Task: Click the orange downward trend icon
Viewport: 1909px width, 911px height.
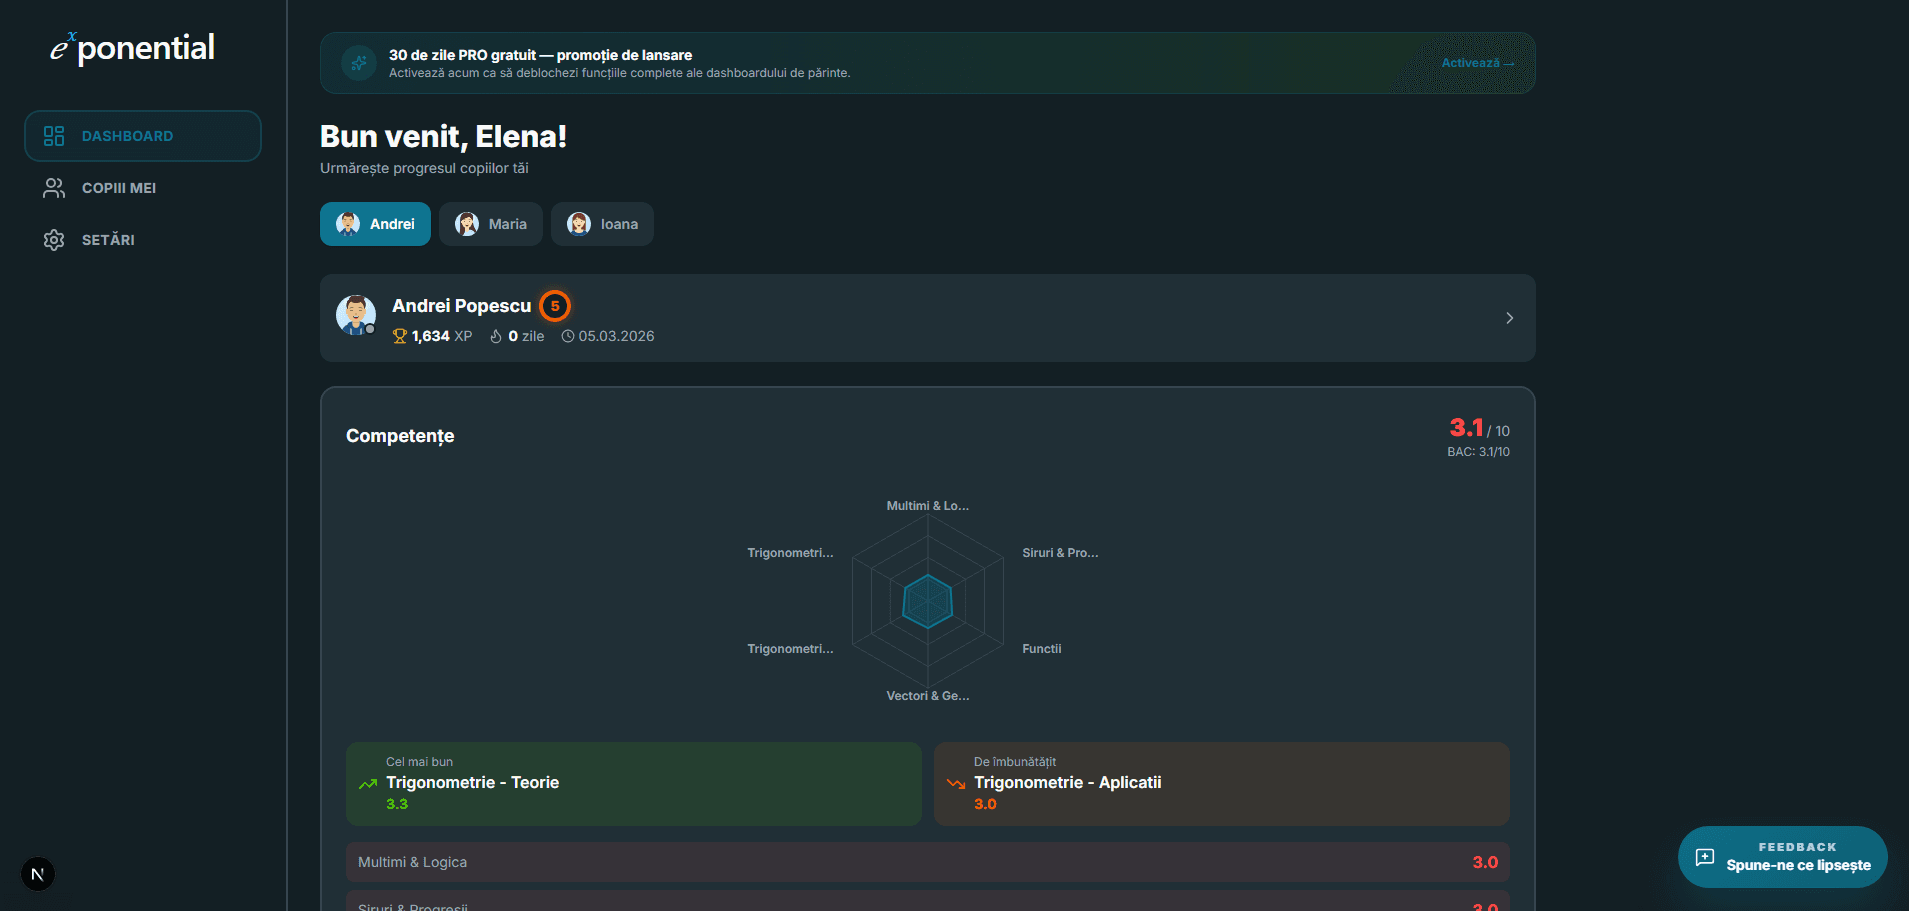Action: pos(956,784)
